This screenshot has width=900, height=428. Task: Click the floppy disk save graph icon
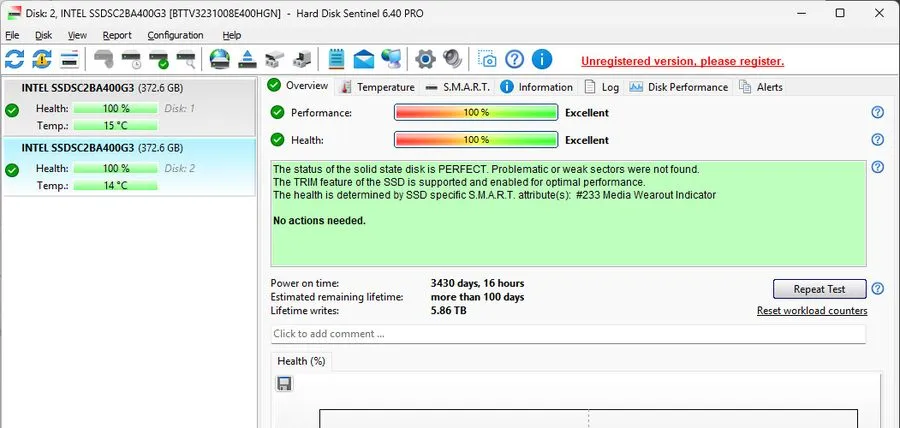(284, 384)
